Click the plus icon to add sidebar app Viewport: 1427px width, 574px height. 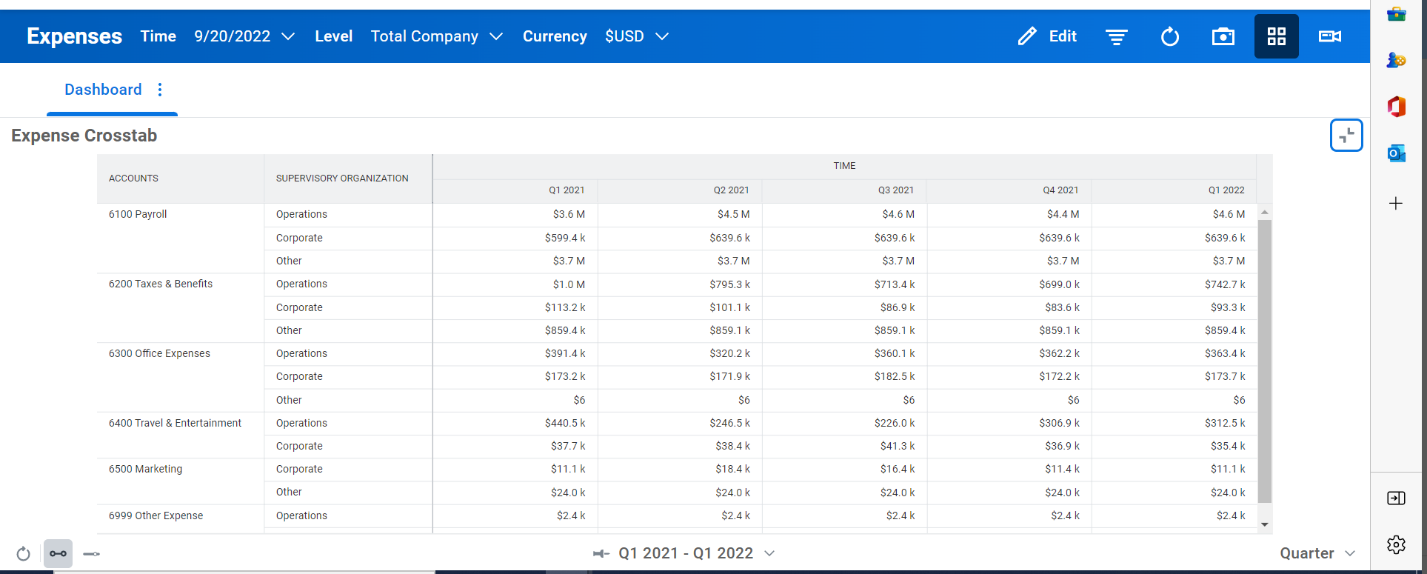[1396, 203]
